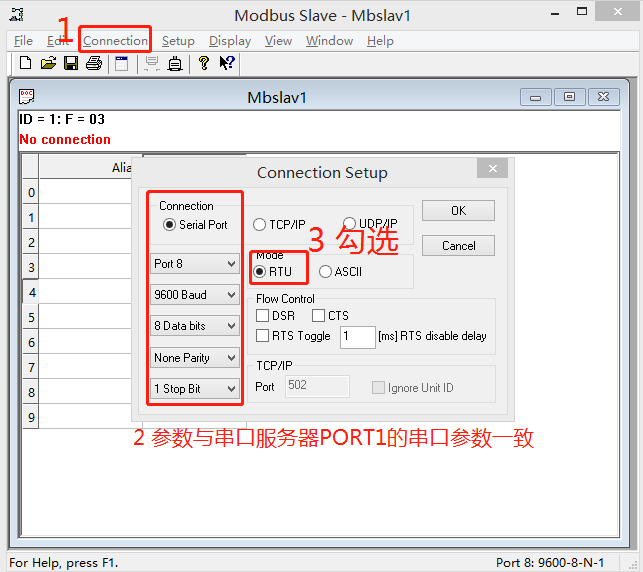The width and height of the screenshot is (643, 572).
Task: Check the RTS Toggle checkbox
Action: coord(263,336)
